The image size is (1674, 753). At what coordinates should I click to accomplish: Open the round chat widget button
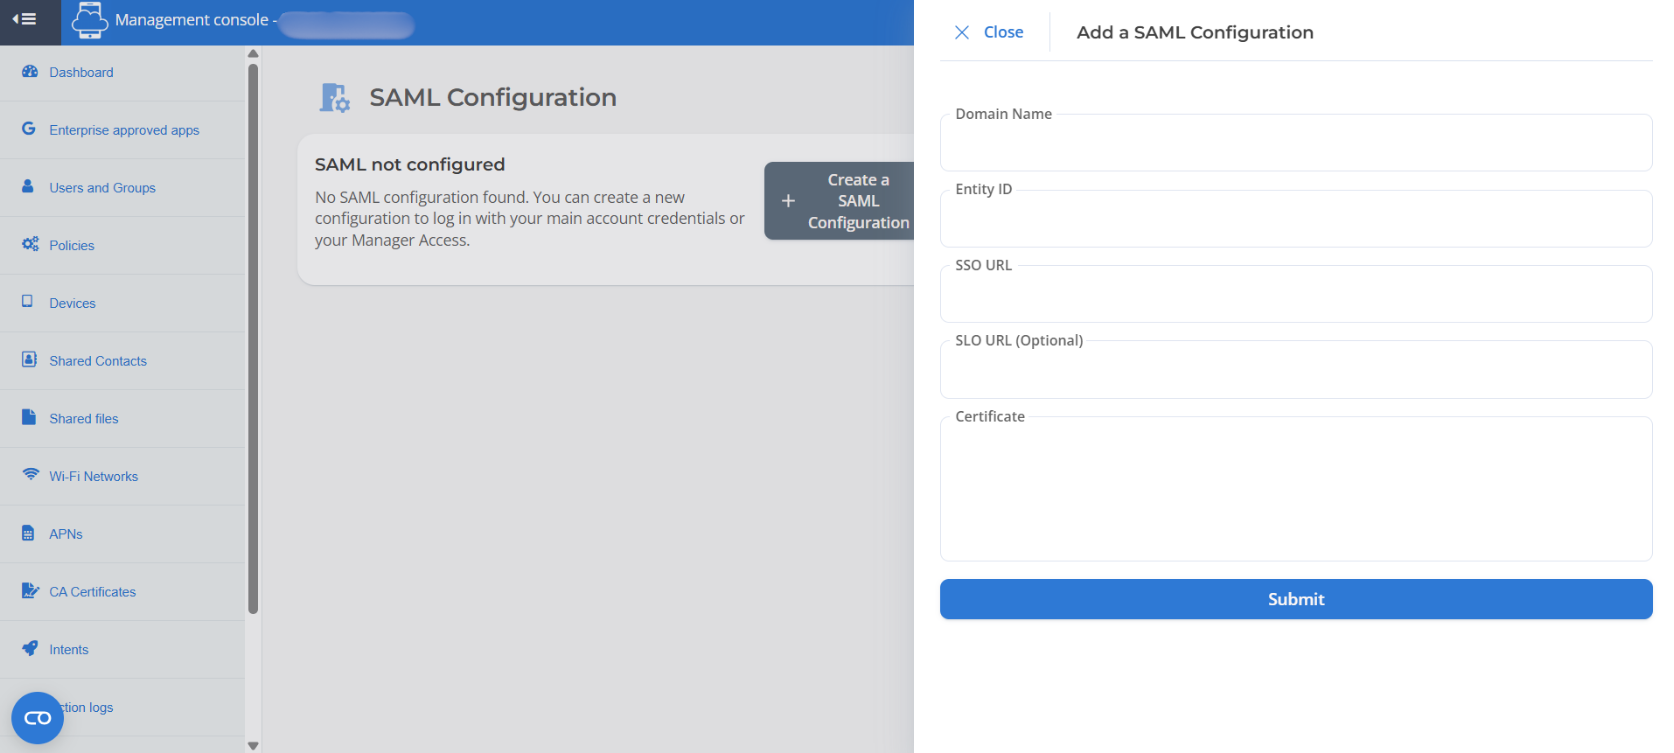tap(38, 718)
